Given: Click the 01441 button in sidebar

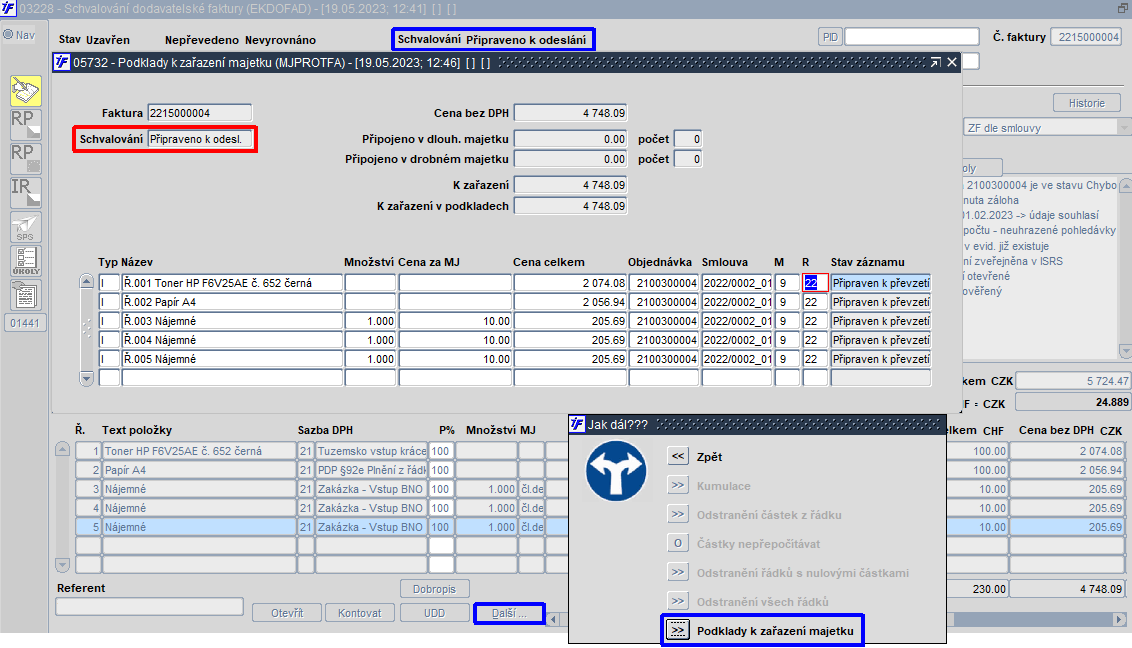Looking at the screenshot, I should (26, 323).
